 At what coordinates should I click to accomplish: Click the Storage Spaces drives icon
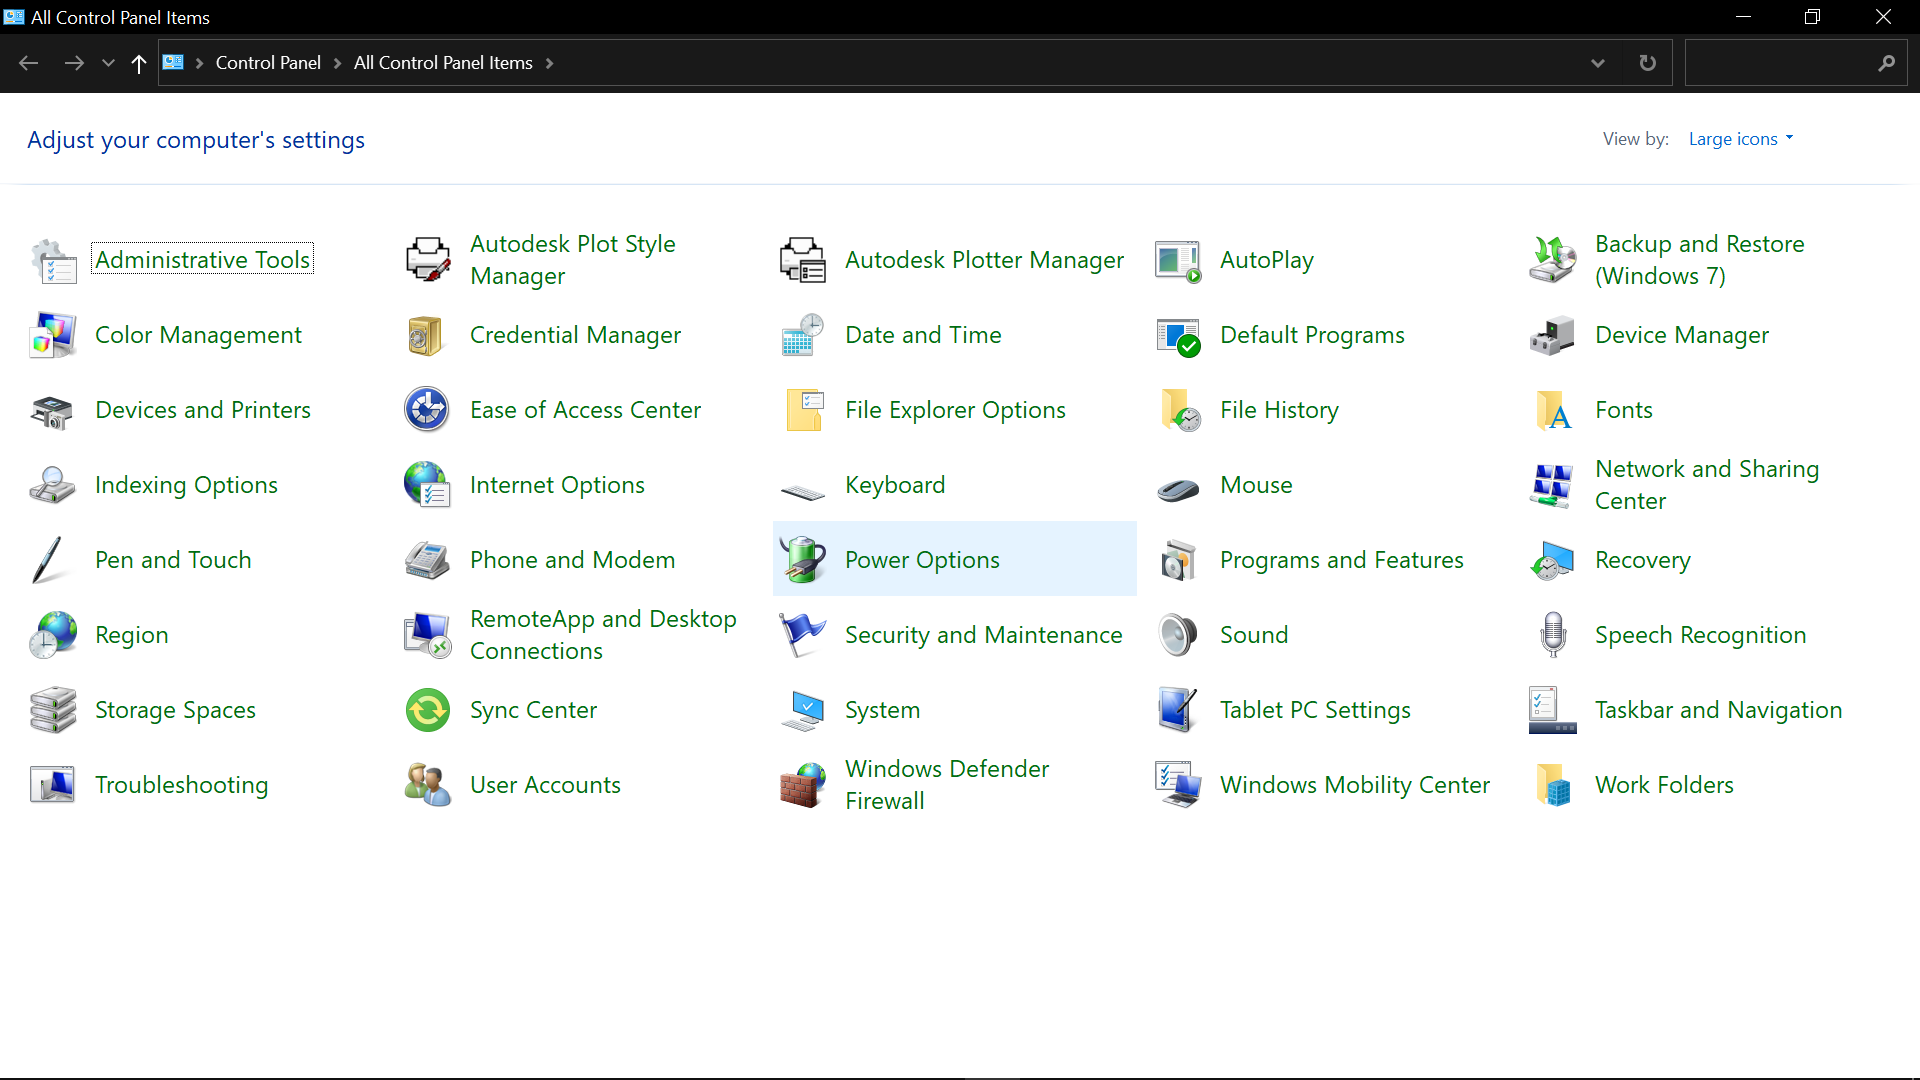53,710
